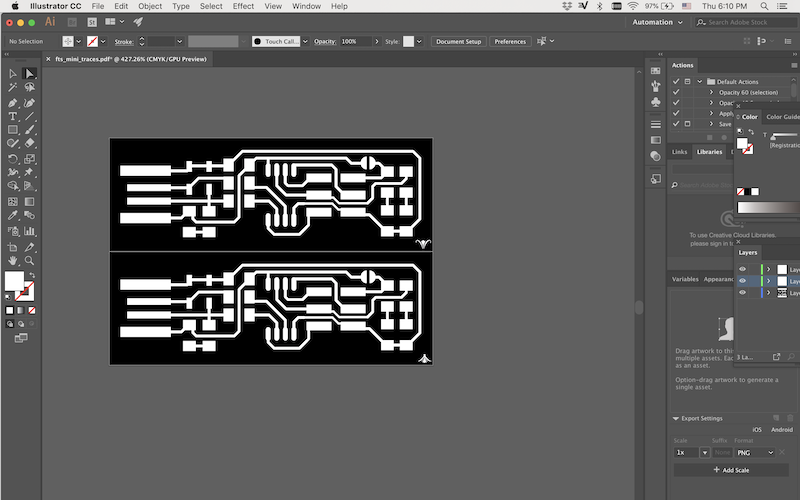800x500 pixels.
Task: Select the Artboard tool
Action: [13, 247]
